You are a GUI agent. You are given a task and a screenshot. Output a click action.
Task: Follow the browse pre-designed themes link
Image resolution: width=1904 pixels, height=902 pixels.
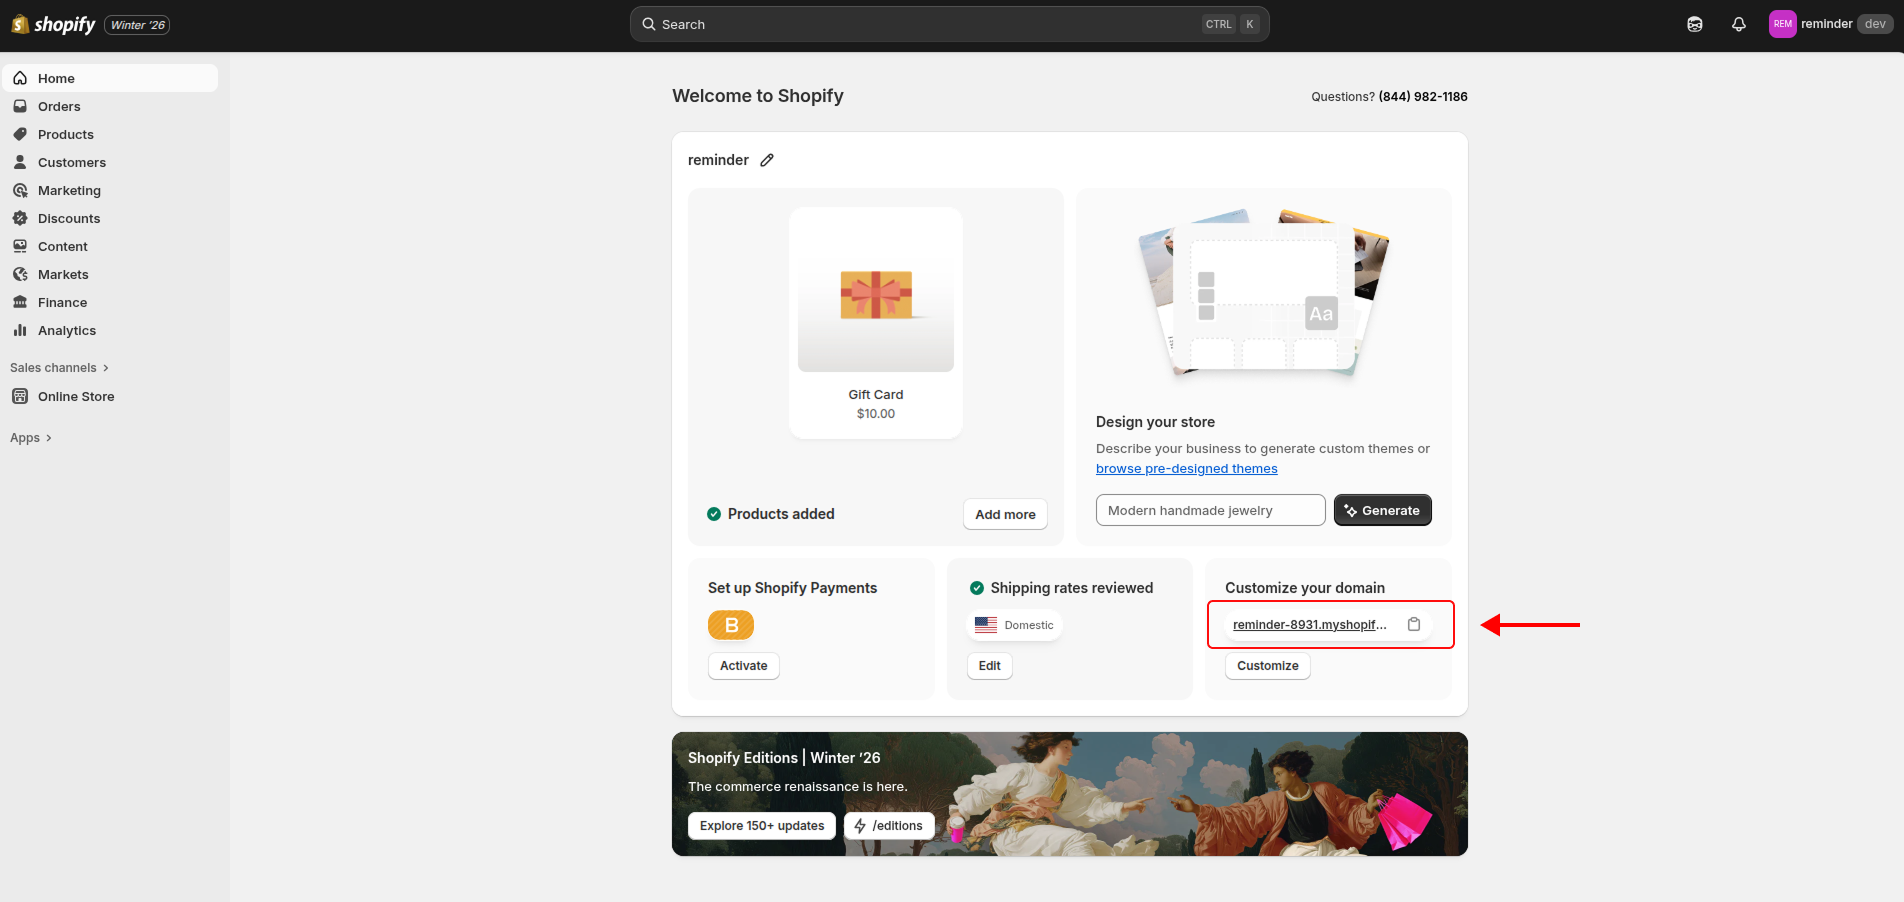(1186, 469)
